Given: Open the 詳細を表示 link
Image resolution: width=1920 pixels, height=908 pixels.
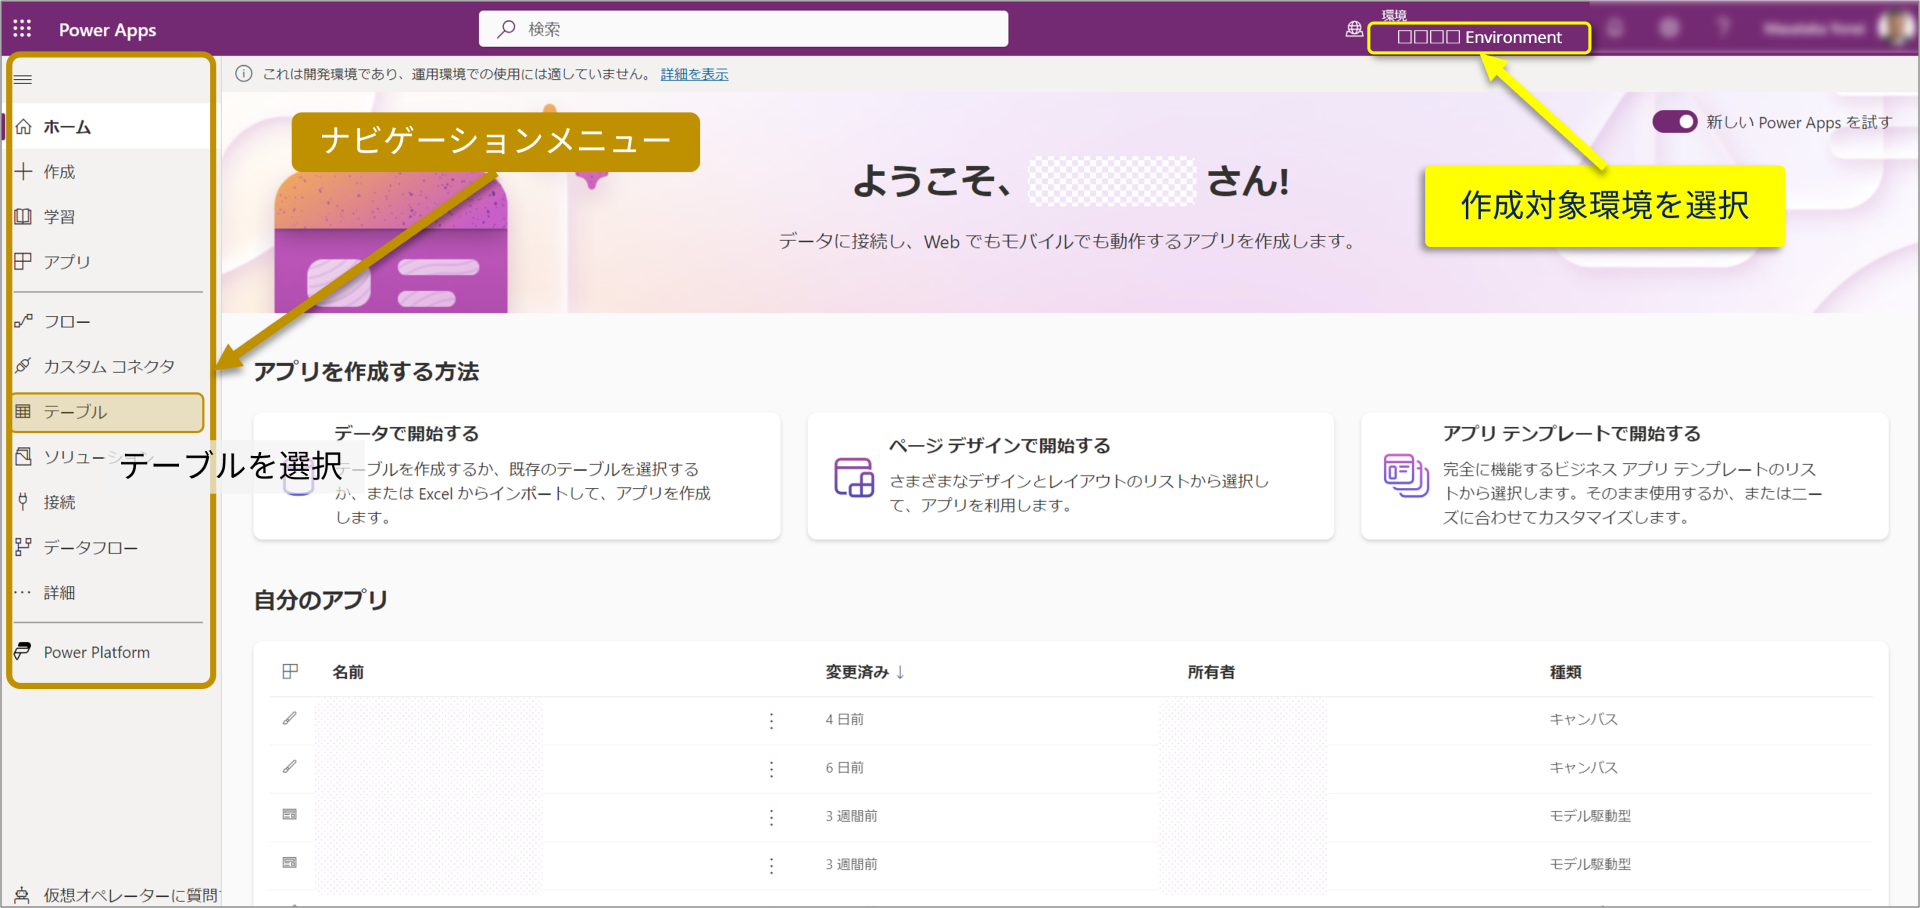Looking at the screenshot, I should (x=694, y=74).
